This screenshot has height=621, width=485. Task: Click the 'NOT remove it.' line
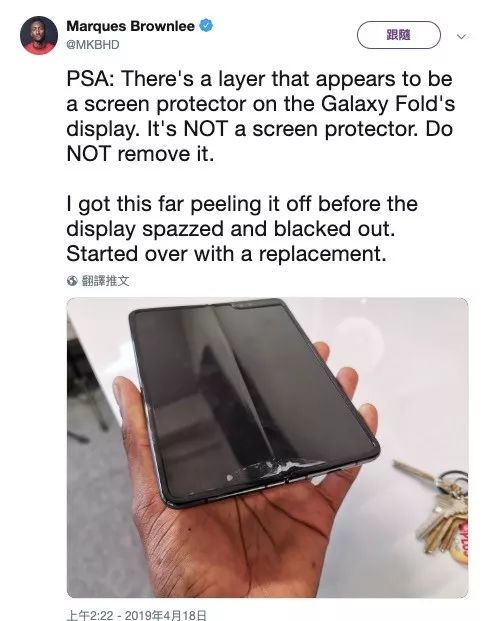point(140,154)
